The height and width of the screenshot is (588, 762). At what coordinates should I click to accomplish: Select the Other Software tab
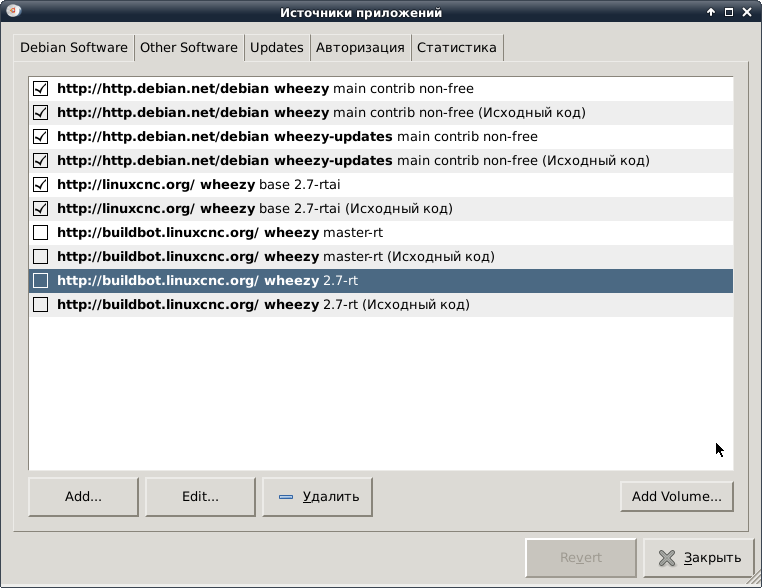[189, 48]
